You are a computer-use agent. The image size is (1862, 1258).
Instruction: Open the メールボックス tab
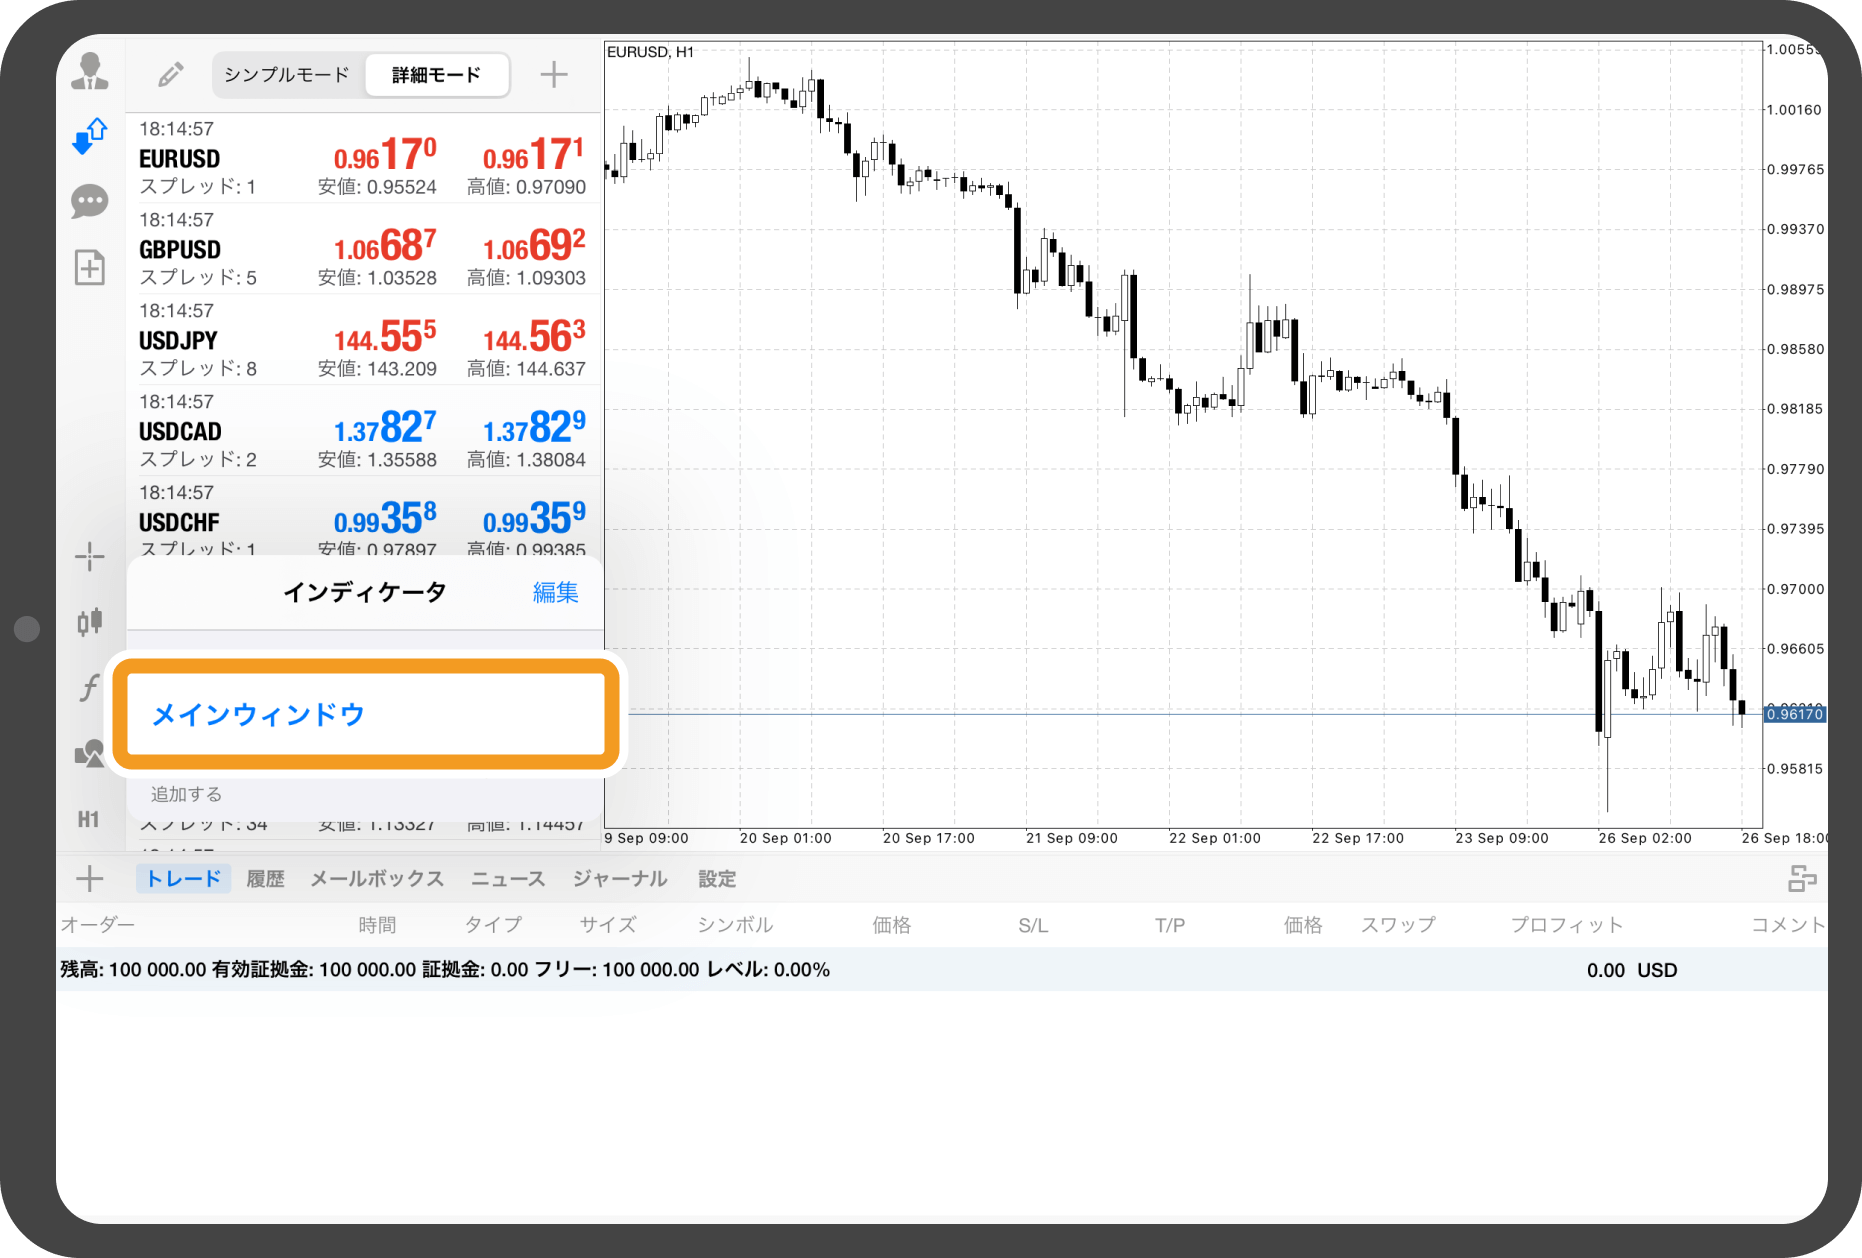[x=377, y=879]
